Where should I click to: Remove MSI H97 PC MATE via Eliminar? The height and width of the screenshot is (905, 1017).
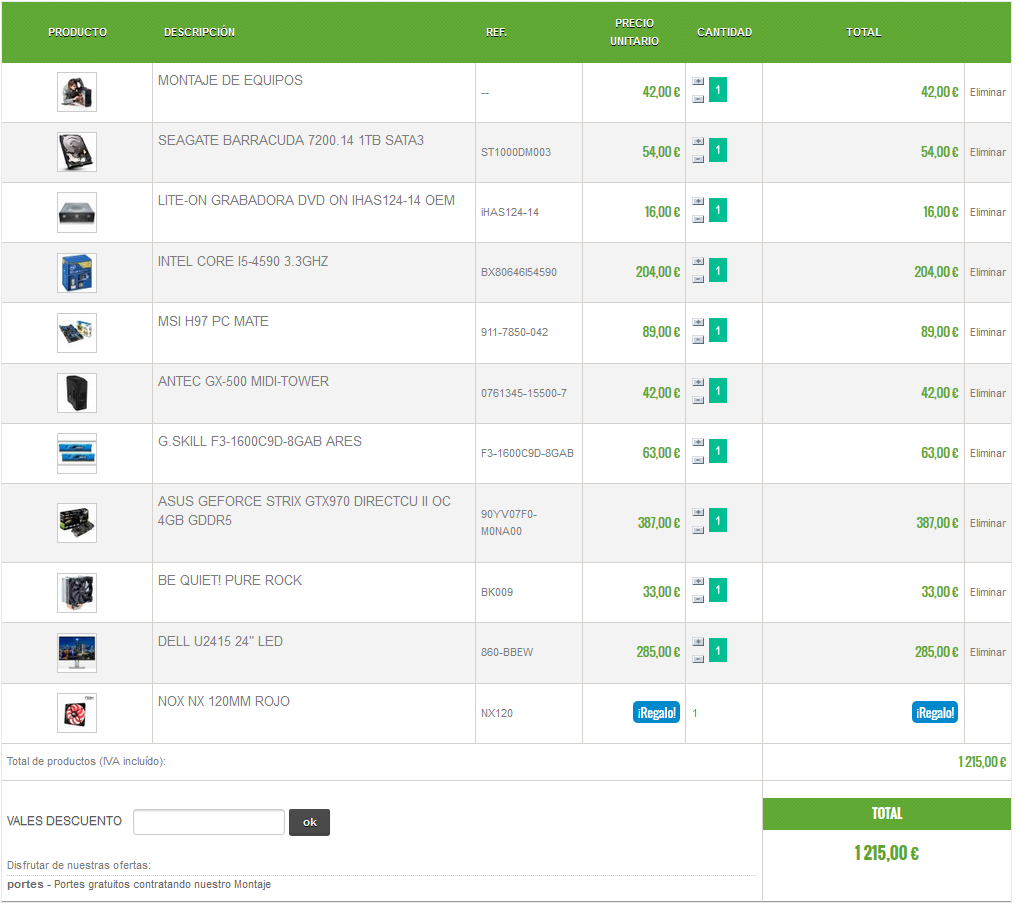(990, 333)
